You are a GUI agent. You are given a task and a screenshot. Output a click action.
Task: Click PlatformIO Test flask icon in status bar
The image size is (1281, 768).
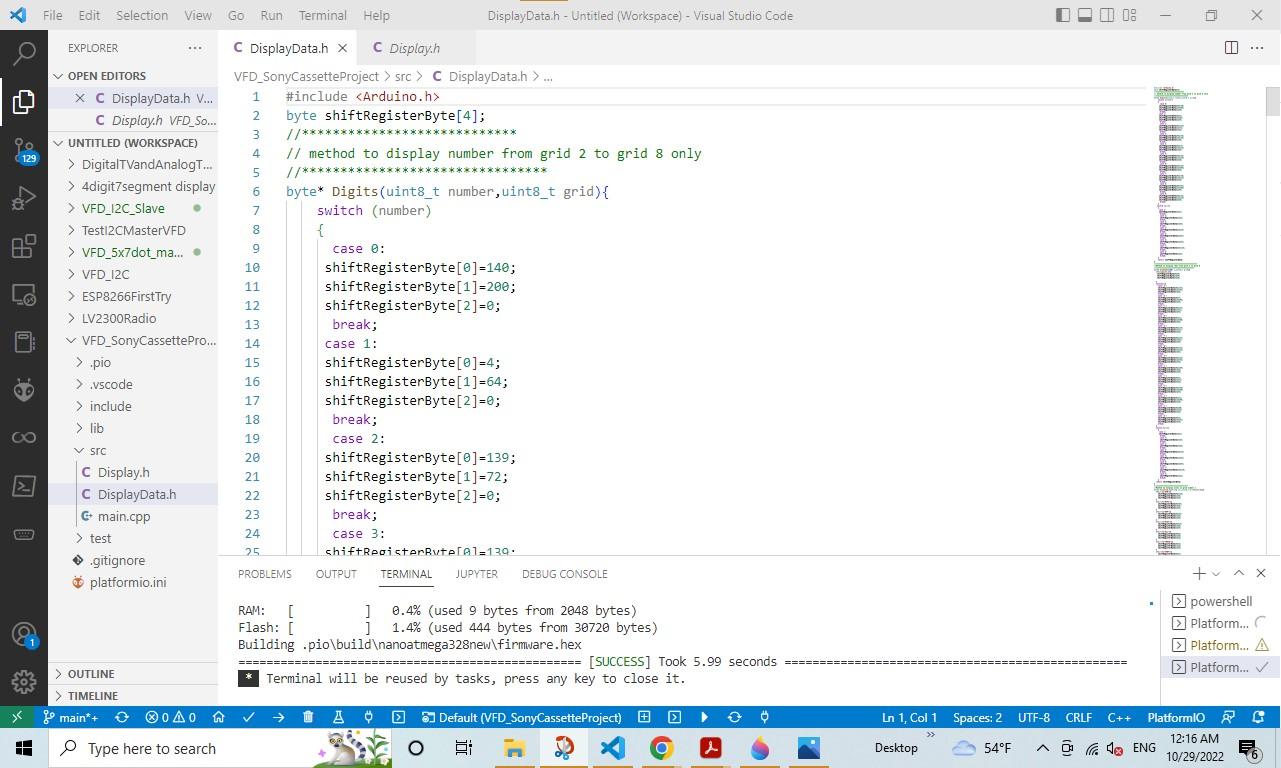338,717
